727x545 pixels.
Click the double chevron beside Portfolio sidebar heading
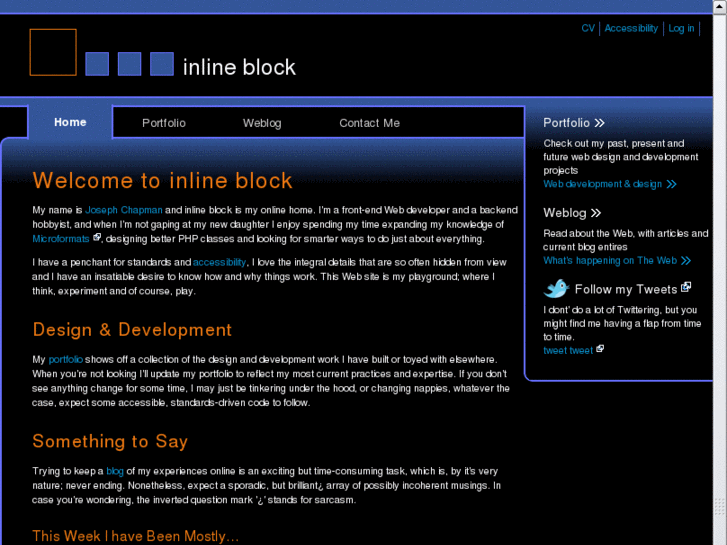click(x=599, y=123)
